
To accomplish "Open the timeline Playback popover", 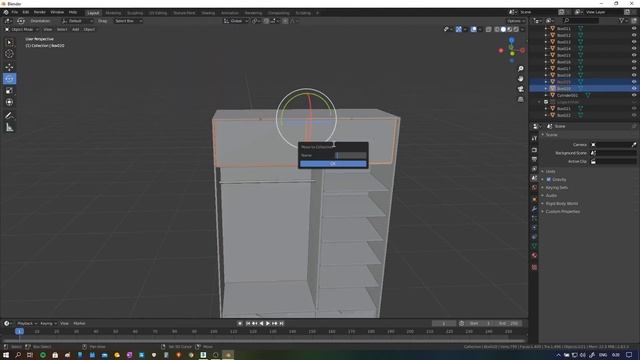I will [27, 323].
